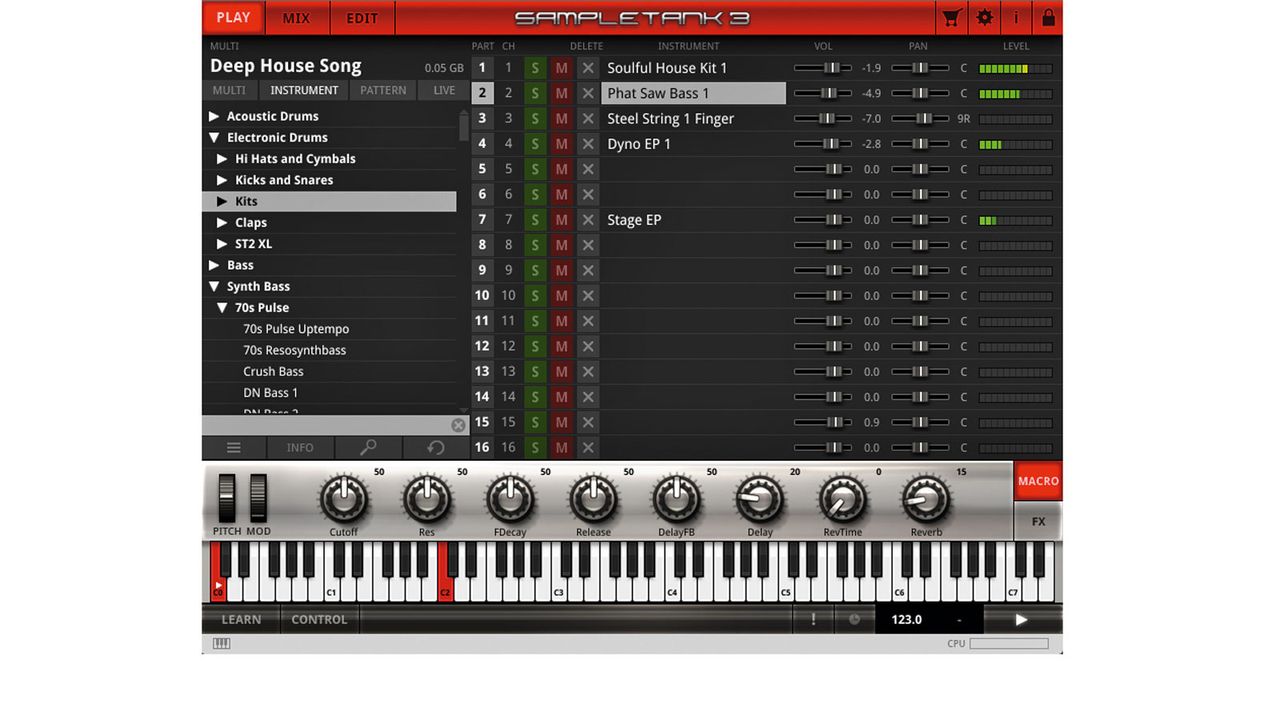Image resolution: width=1280 pixels, height=720 pixels.
Task: Delete part 3 Steel String instrument
Action: point(588,118)
